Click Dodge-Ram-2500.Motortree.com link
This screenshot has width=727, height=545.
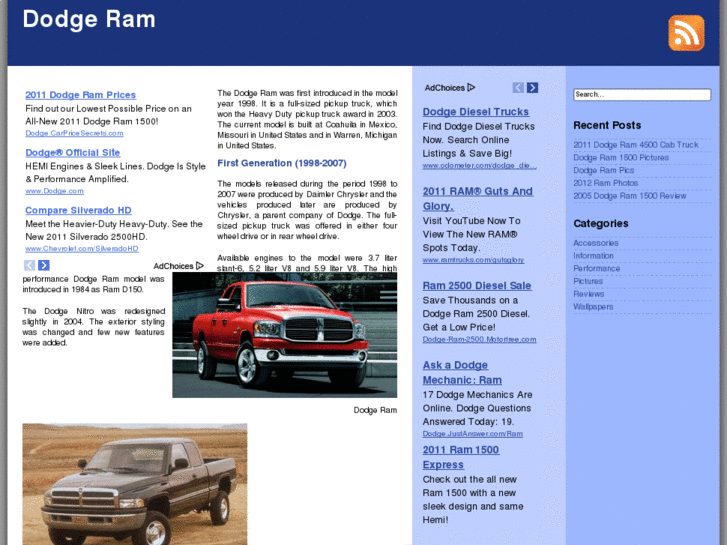tap(479, 340)
